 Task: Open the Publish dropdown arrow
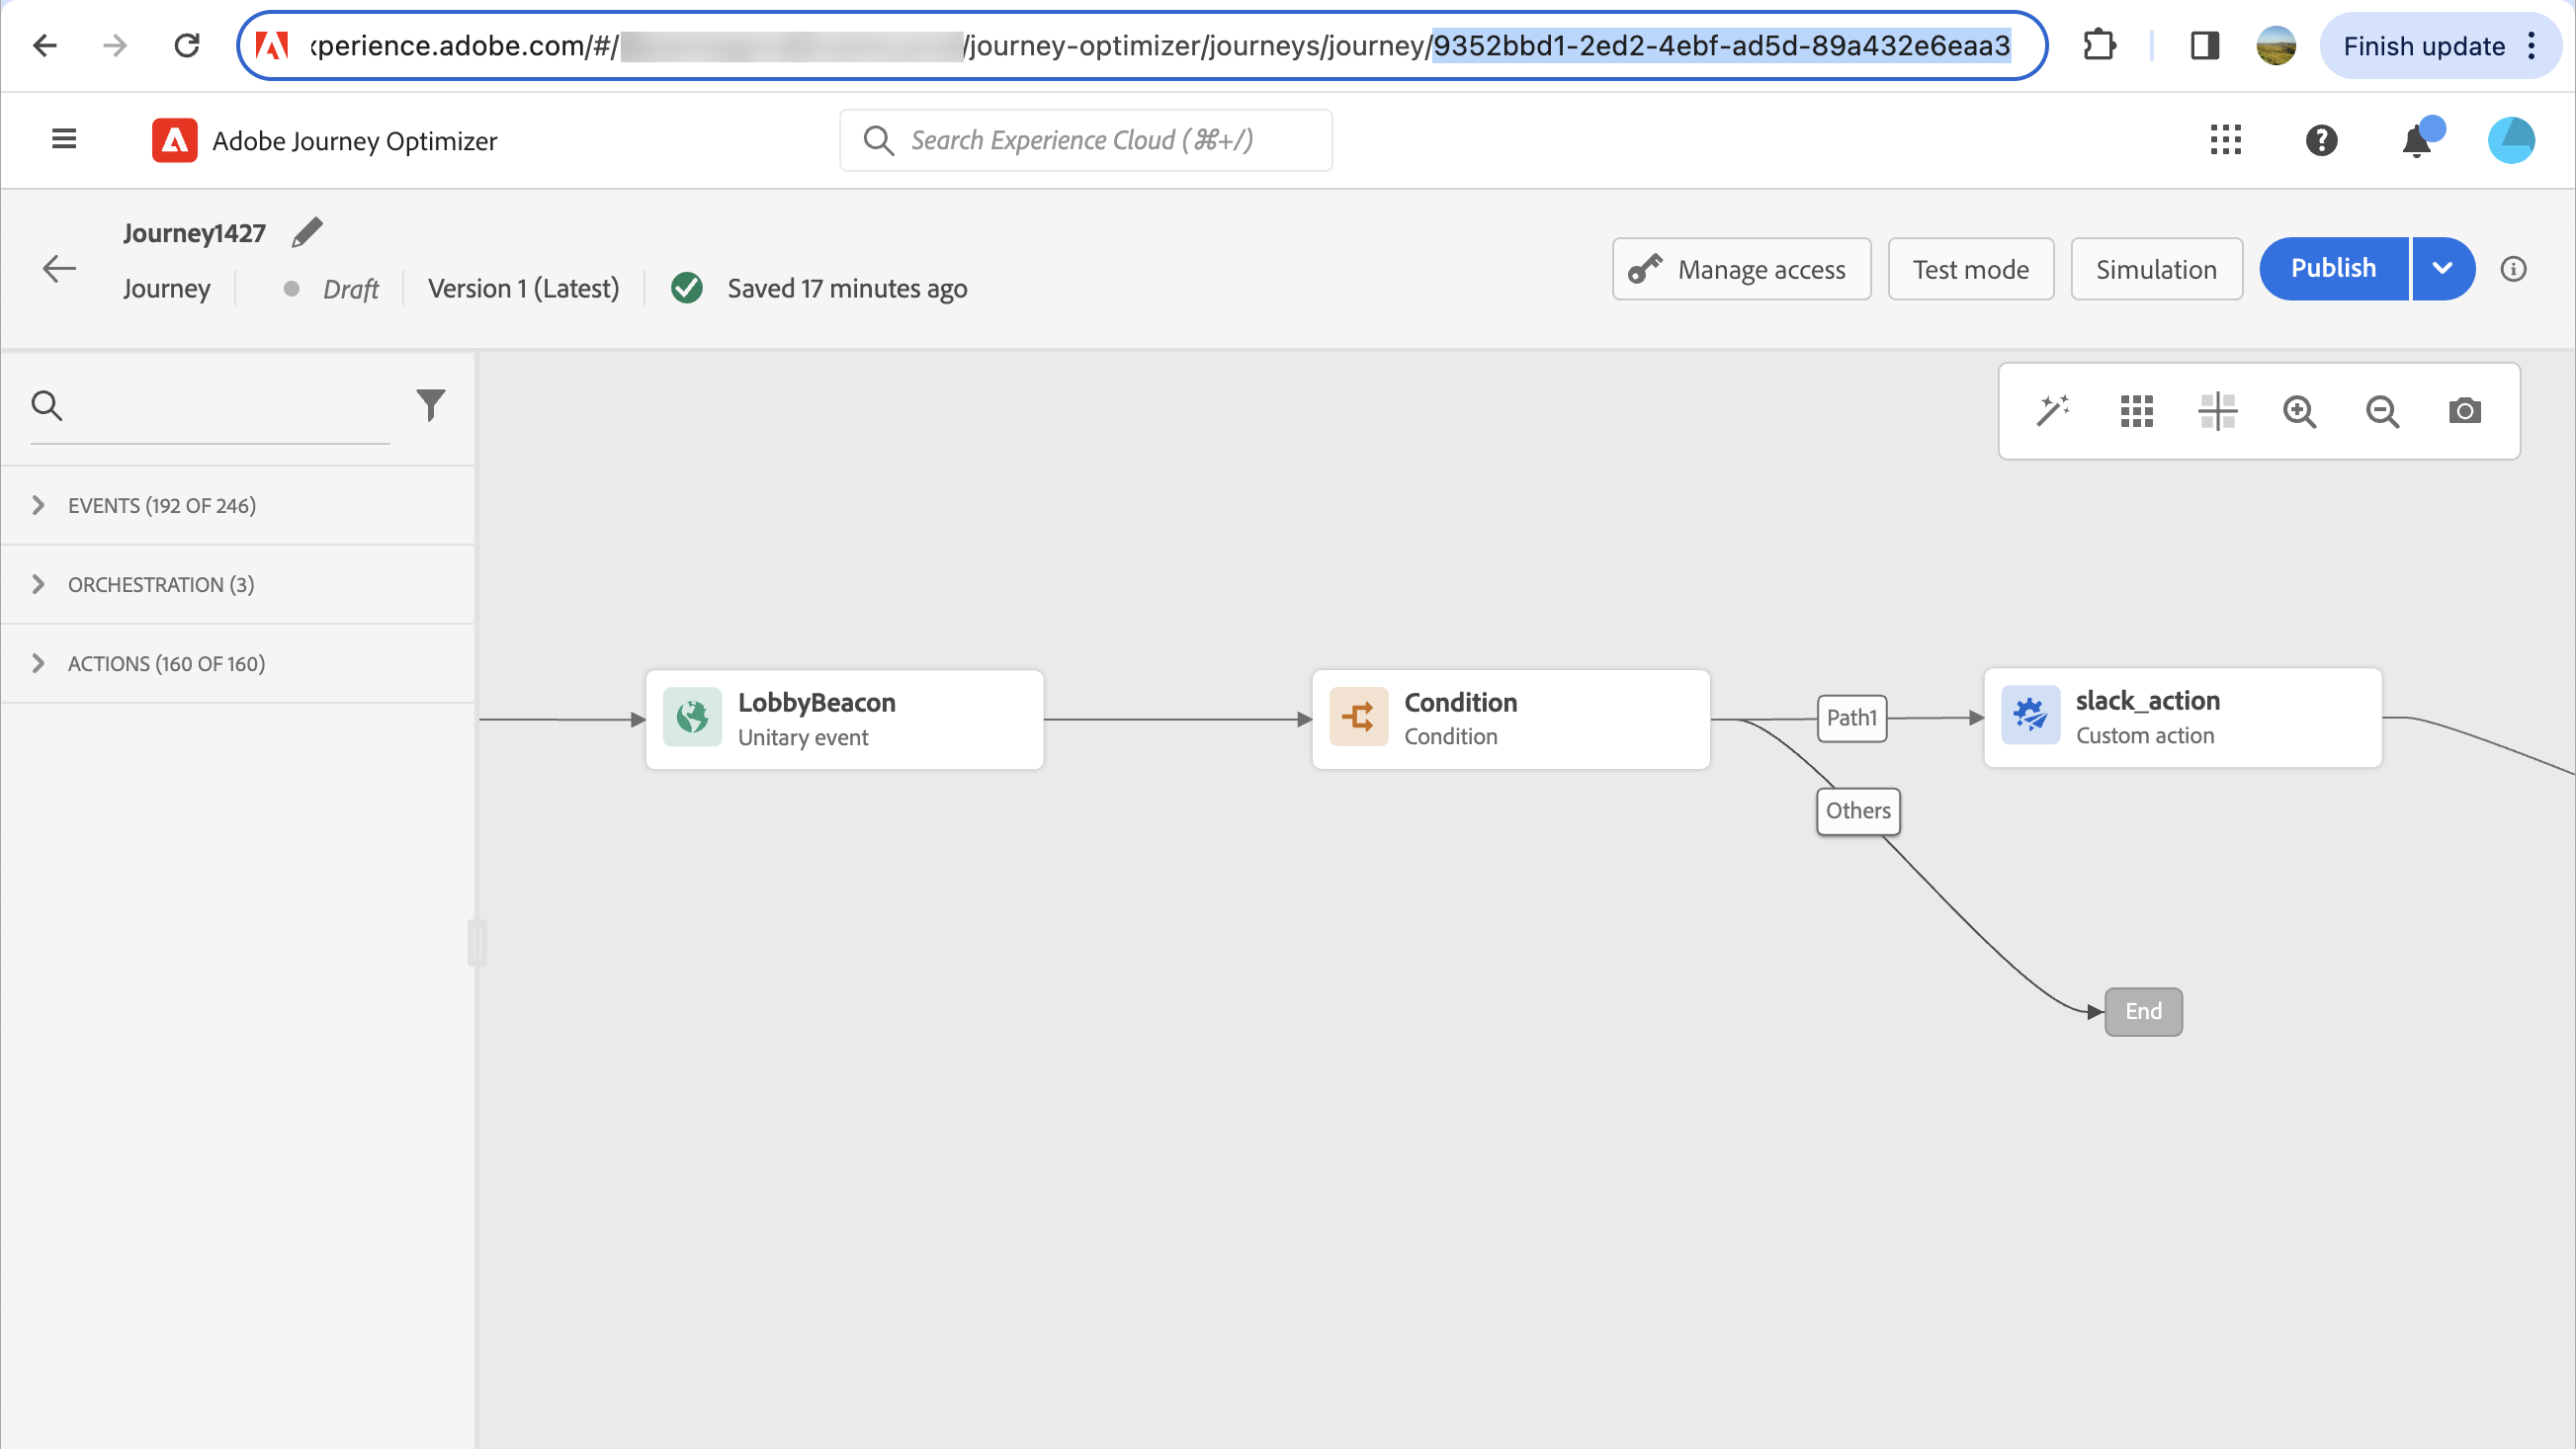pos(2442,268)
